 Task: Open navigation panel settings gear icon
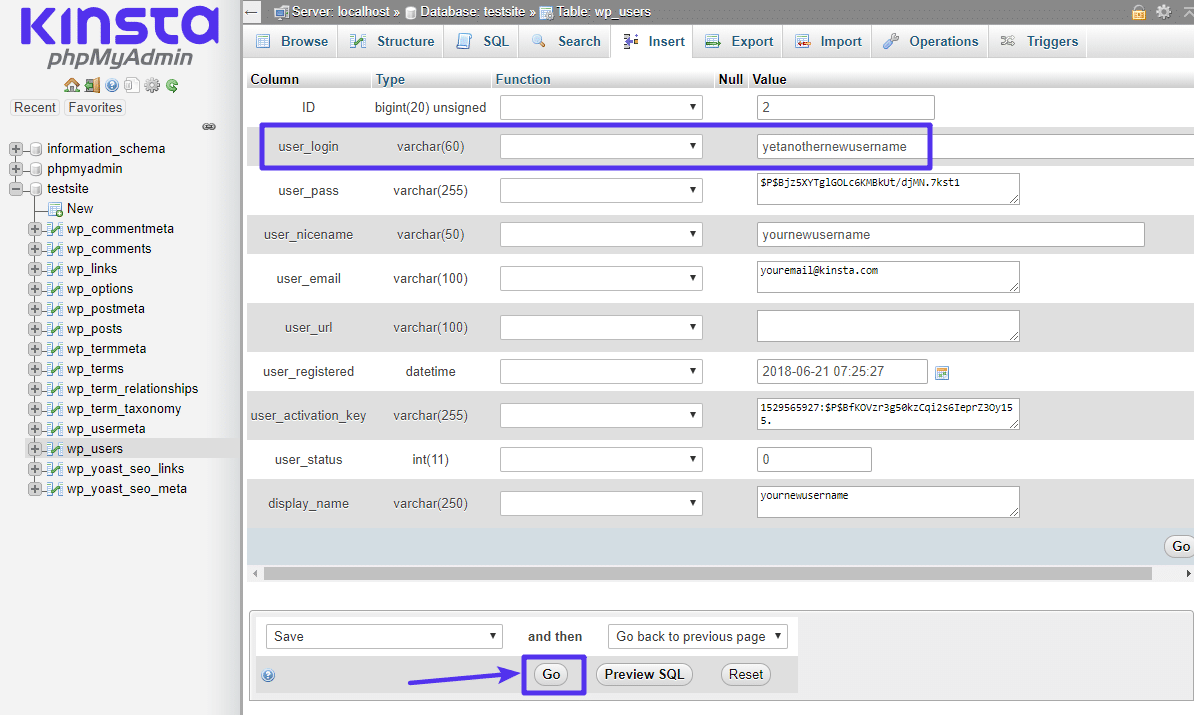tap(151, 85)
